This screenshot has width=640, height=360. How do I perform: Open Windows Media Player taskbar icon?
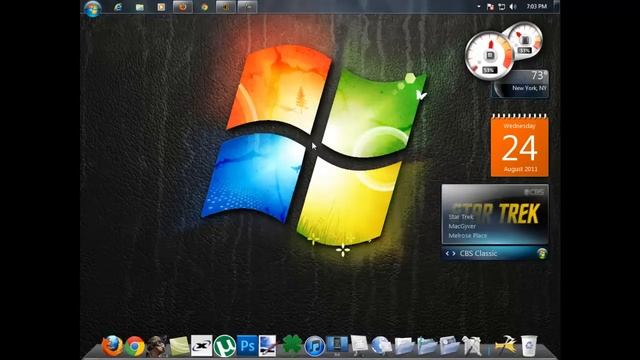click(161, 7)
